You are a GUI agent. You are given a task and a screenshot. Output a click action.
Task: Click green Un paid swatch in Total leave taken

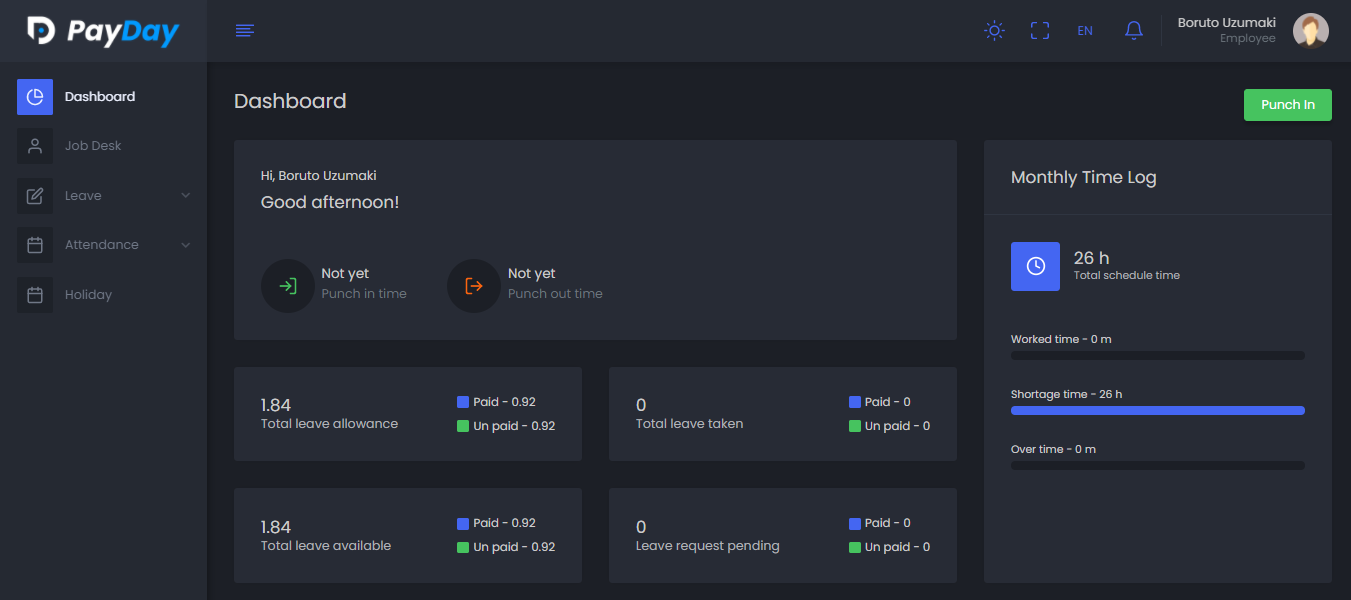(x=855, y=426)
